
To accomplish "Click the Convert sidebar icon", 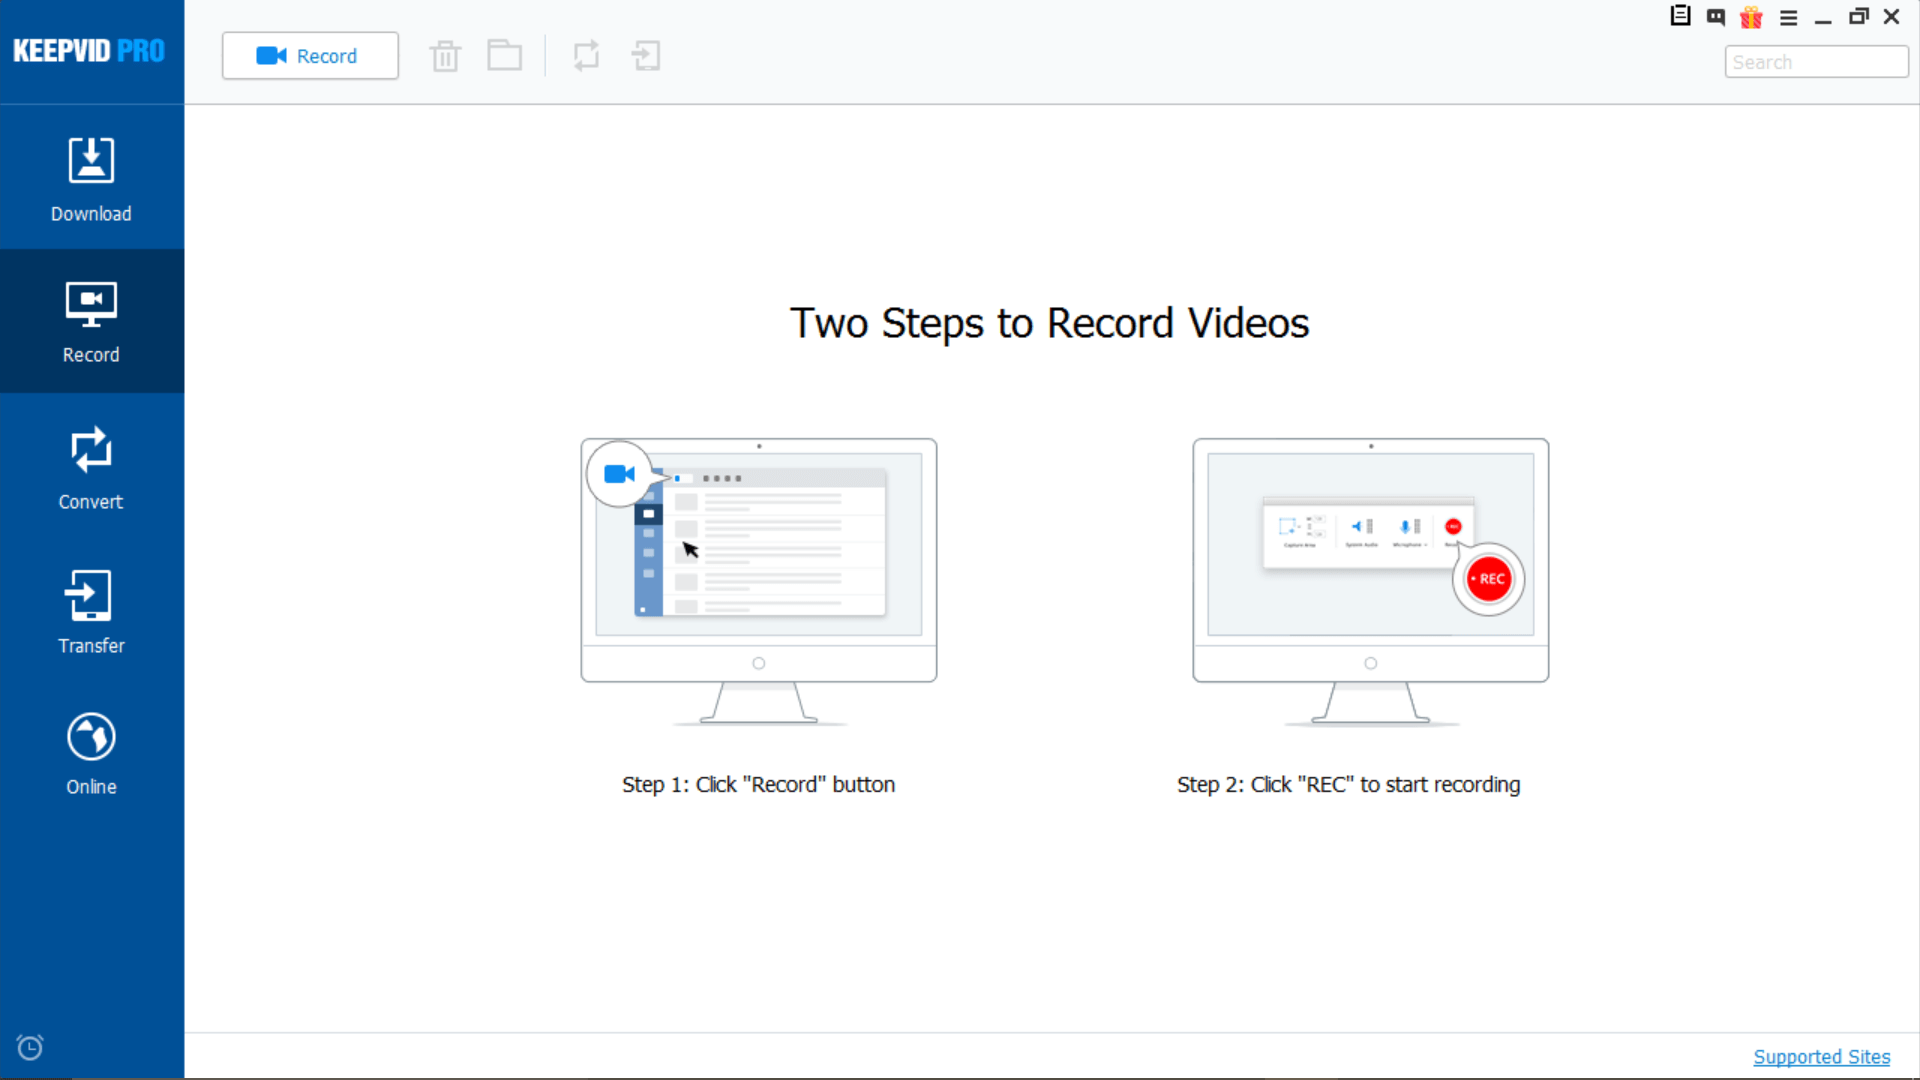I will (91, 468).
